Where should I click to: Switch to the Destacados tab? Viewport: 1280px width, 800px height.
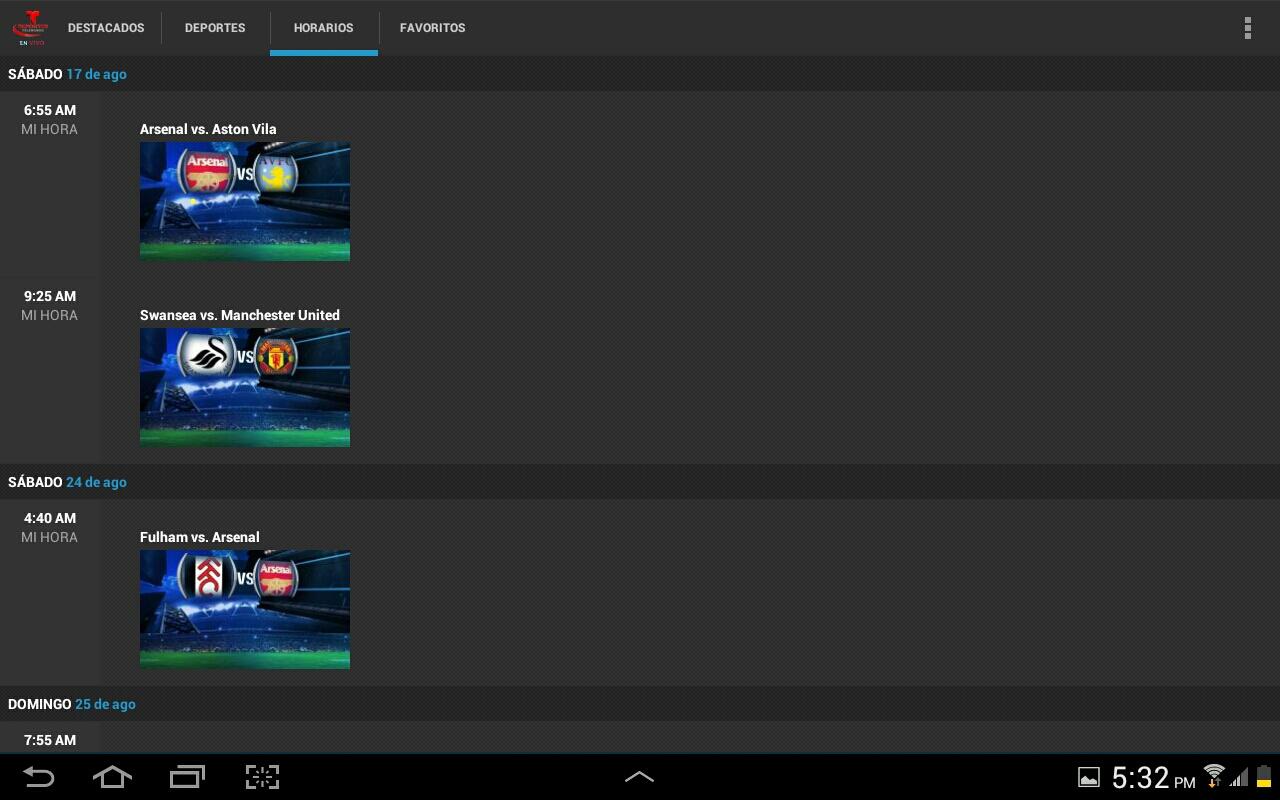point(106,28)
